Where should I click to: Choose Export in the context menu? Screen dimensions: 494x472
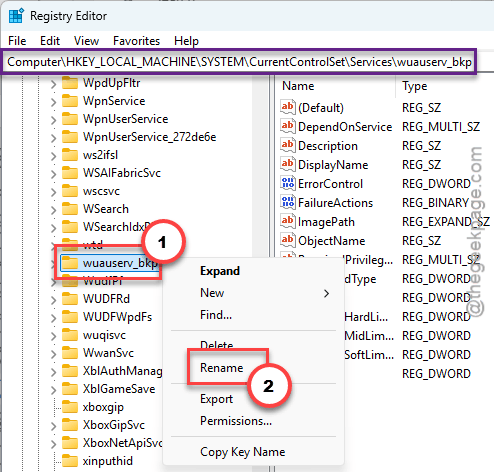click(216, 399)
